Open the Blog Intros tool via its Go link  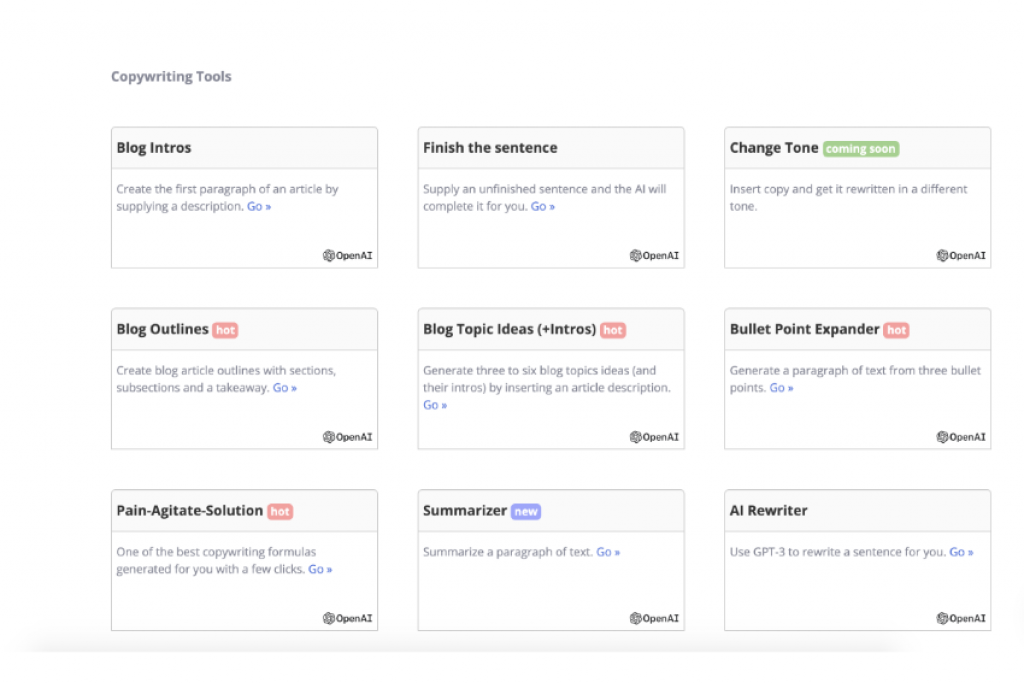258,206
